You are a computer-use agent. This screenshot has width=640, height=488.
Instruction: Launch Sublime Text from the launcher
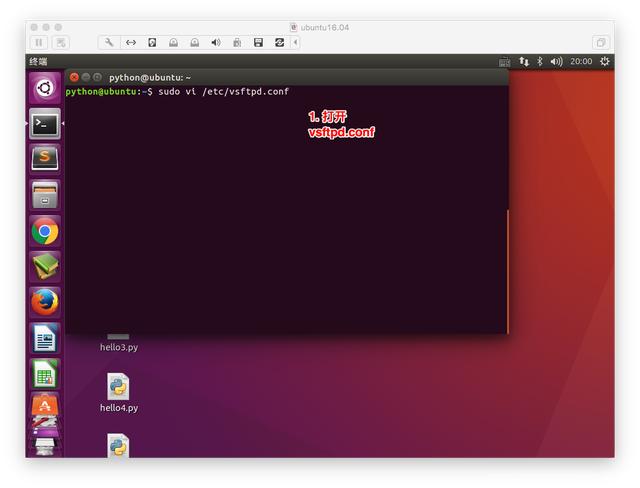45,159
